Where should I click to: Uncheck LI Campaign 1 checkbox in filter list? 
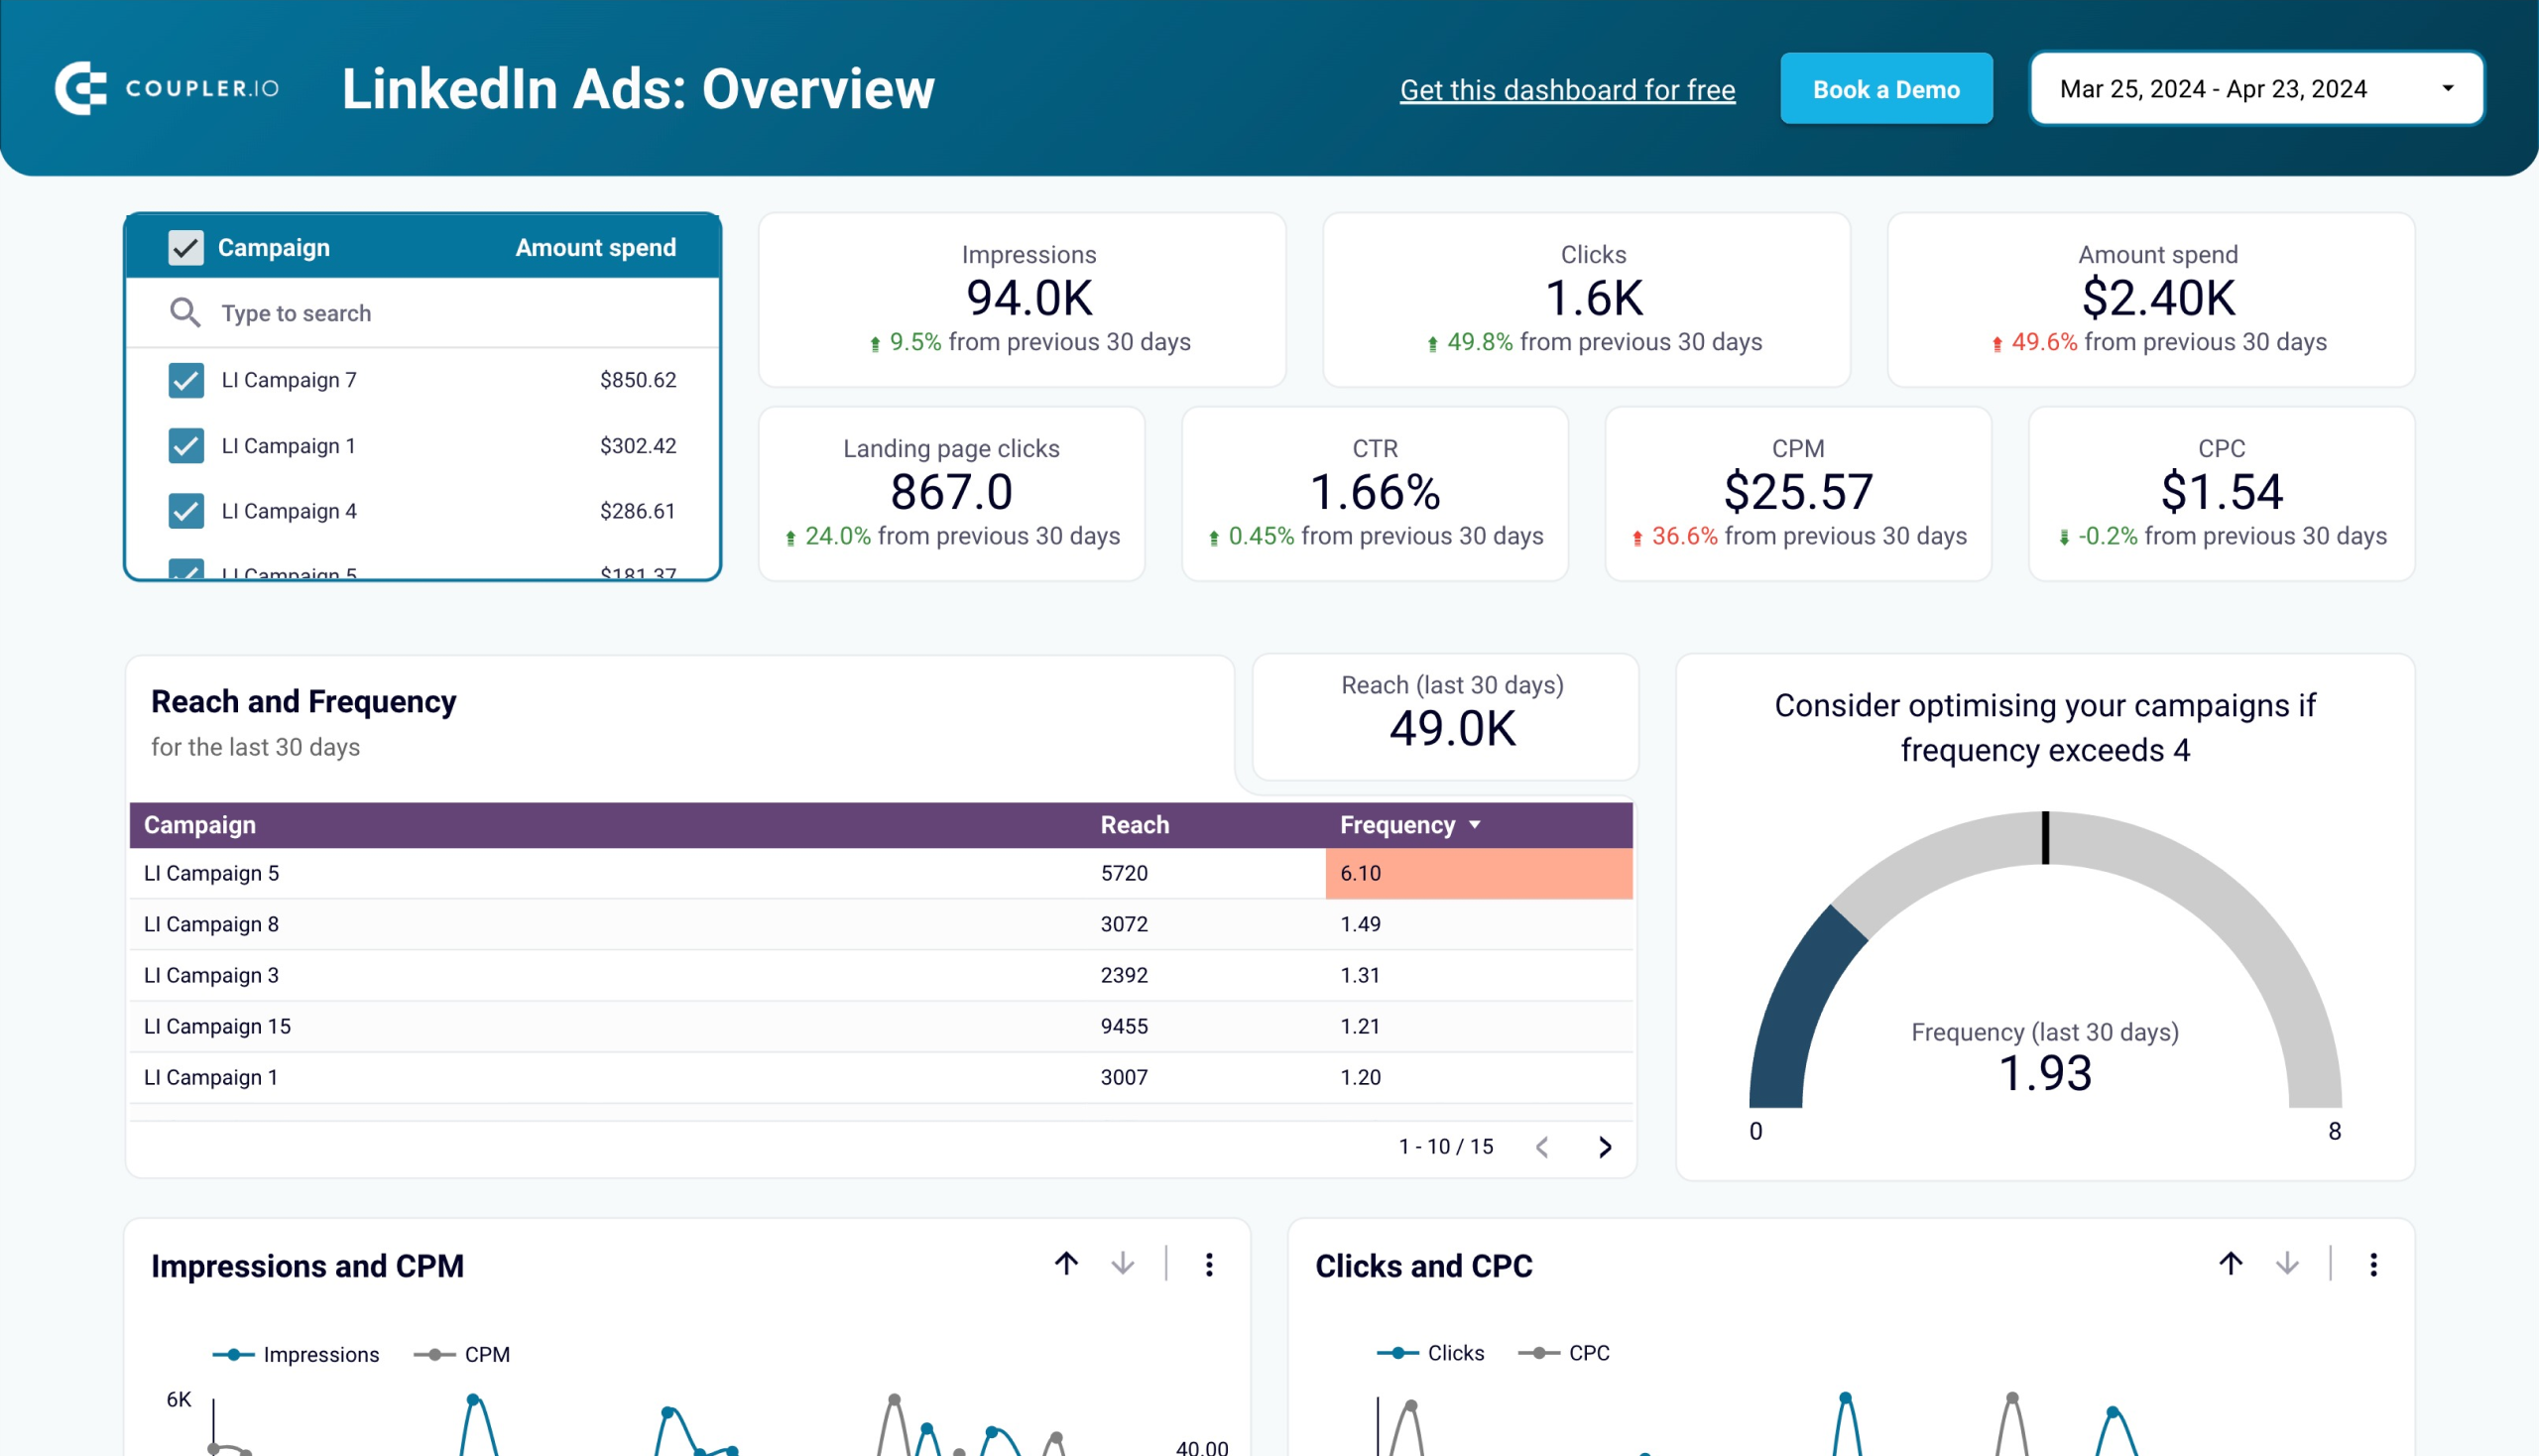point(186,445)
